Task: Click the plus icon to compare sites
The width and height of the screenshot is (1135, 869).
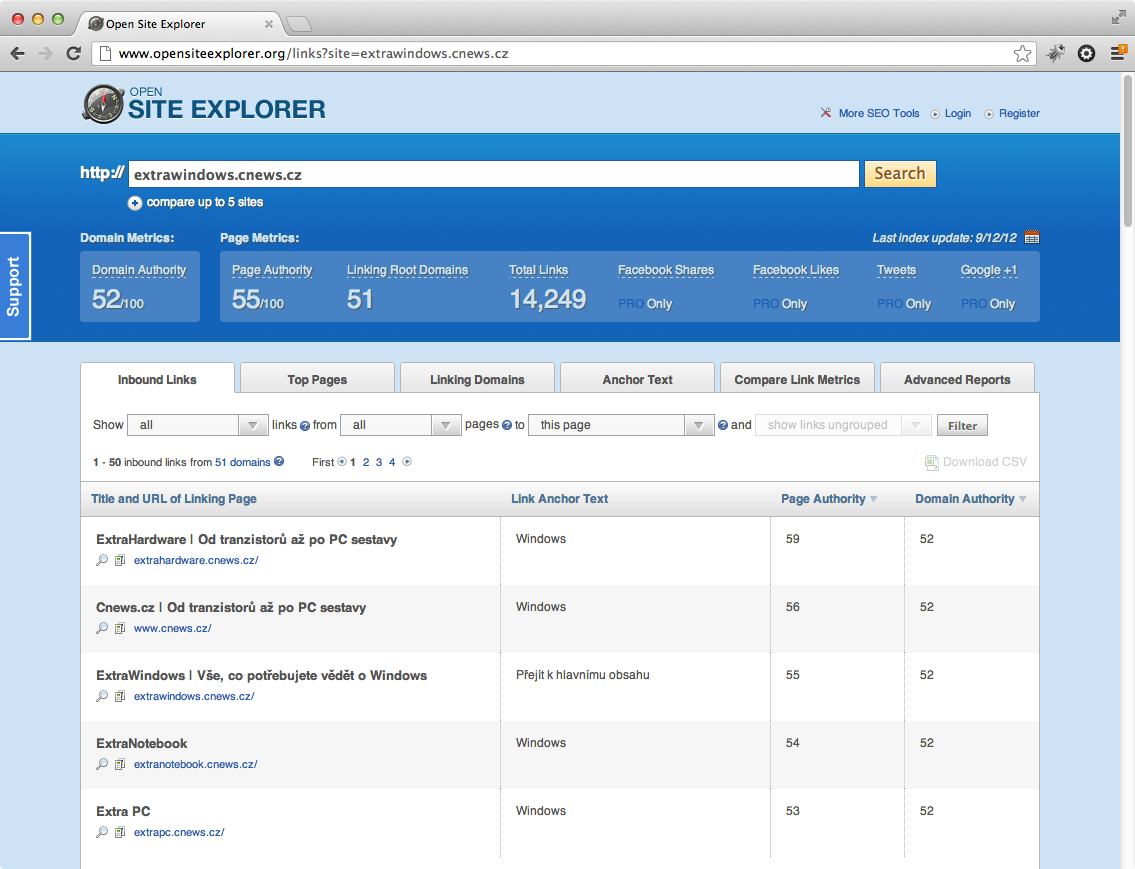Action: (x=135, y=203)
